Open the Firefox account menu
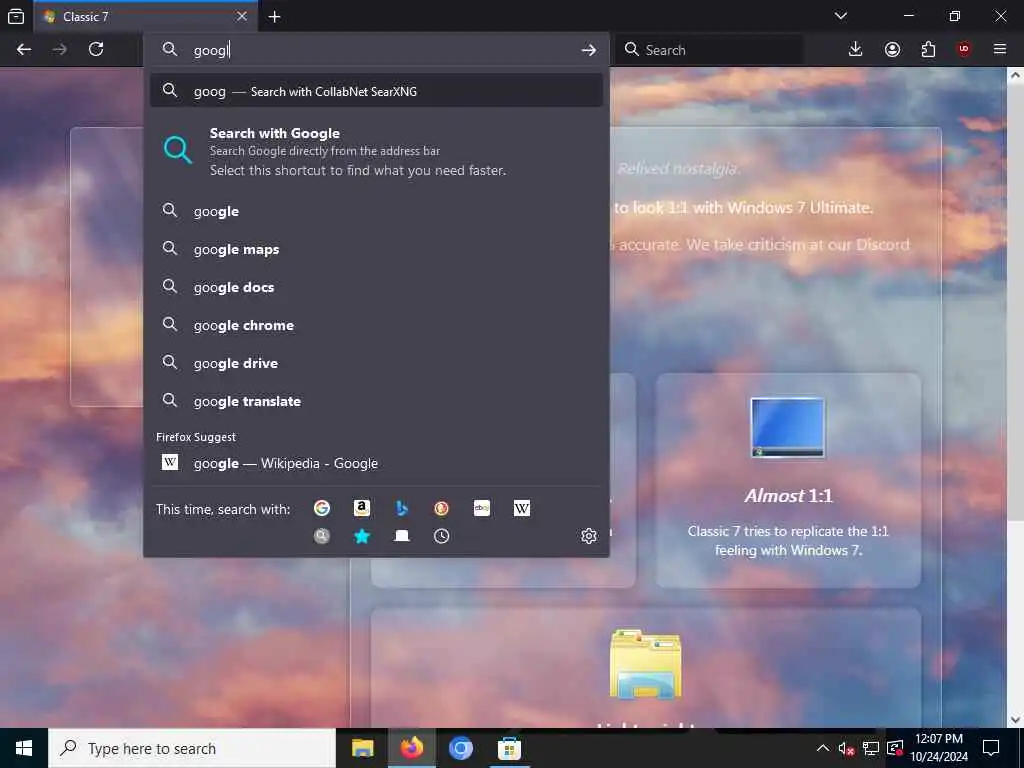Screen dimensions: 1024x768 pos(892,49)
